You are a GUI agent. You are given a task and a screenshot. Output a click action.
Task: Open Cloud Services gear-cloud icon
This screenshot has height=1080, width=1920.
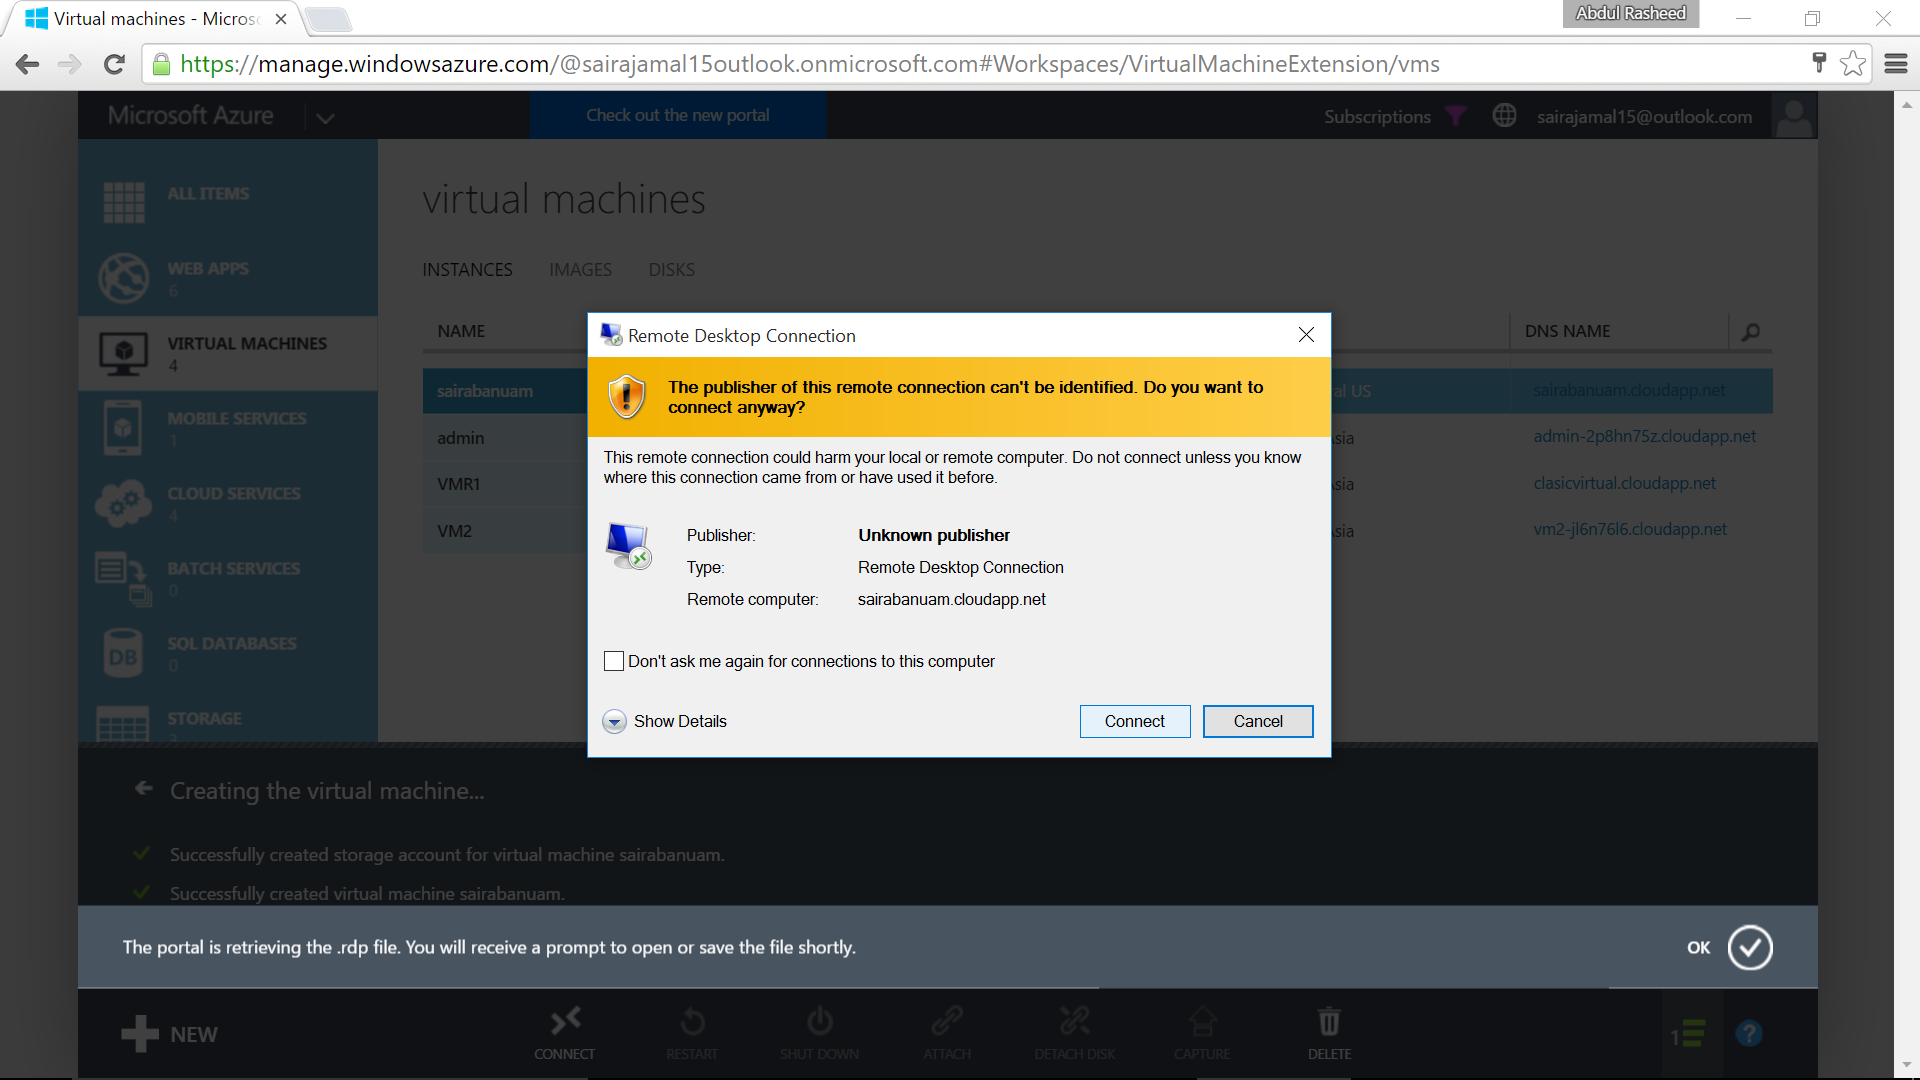click(124, 503)
